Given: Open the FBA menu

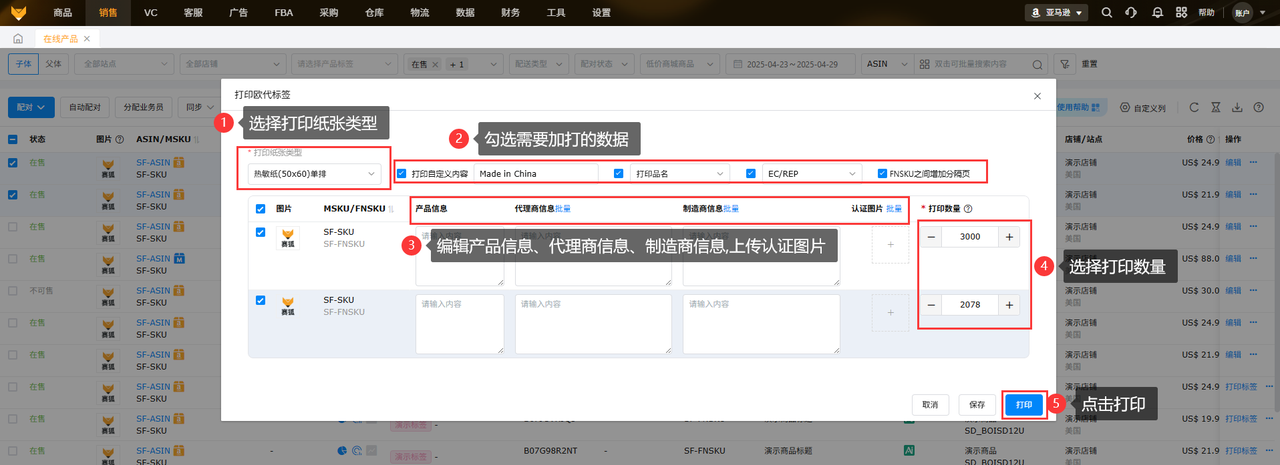Looking at the screenshot, I should [283, 13].
